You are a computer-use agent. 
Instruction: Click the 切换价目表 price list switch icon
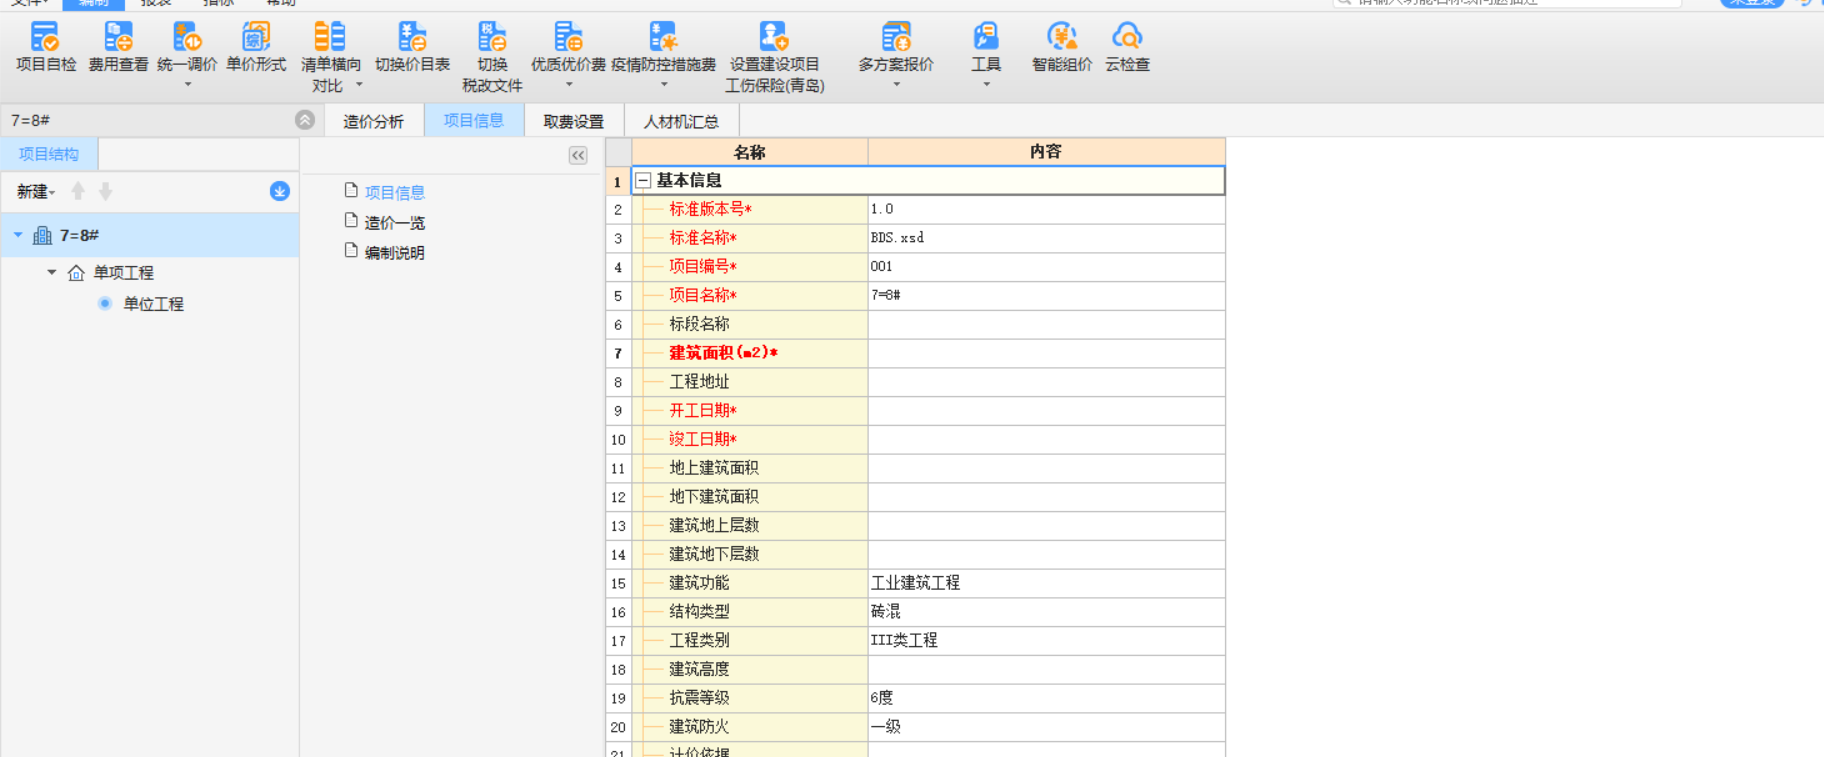coord(412,38)
